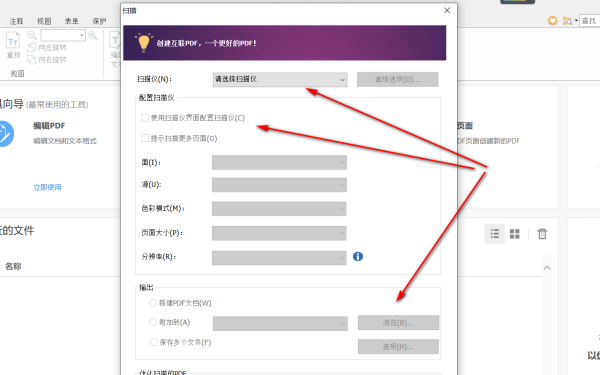Image resolution: width=600 pixels, height=375 pixels.
Task: Click 向左旋转 rotate left
Action: point(47,47)
